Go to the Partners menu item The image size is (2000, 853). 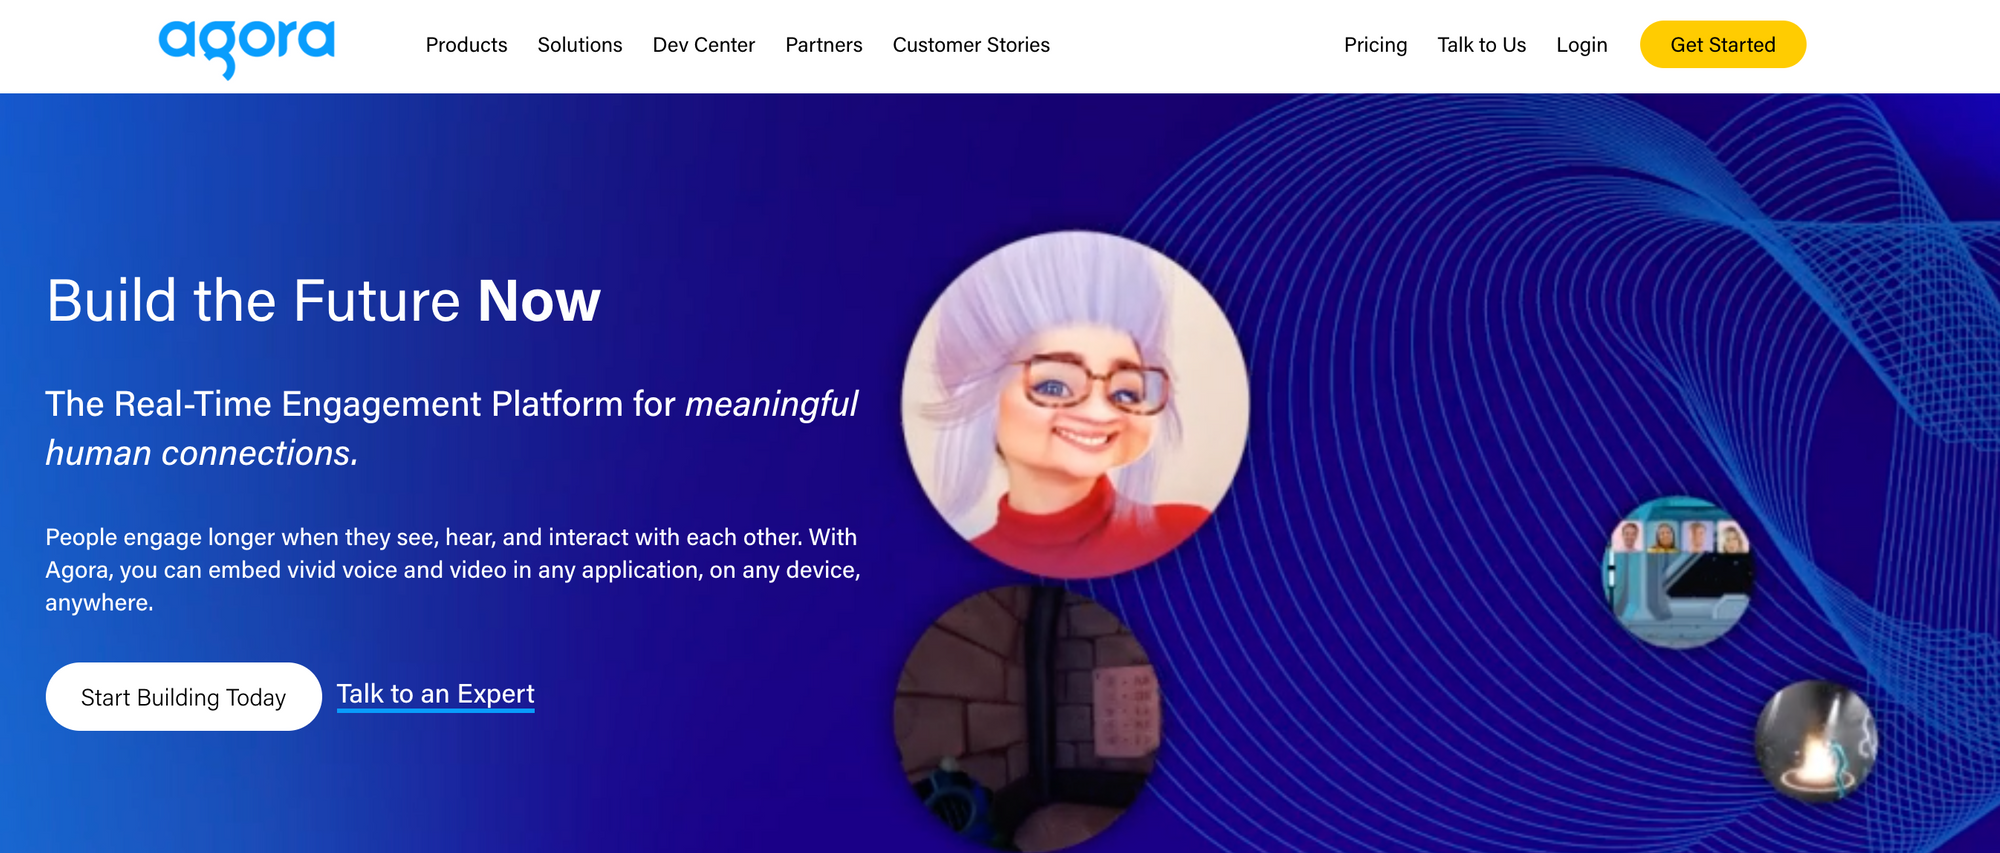pyautogui.click(x=824, y=45)
